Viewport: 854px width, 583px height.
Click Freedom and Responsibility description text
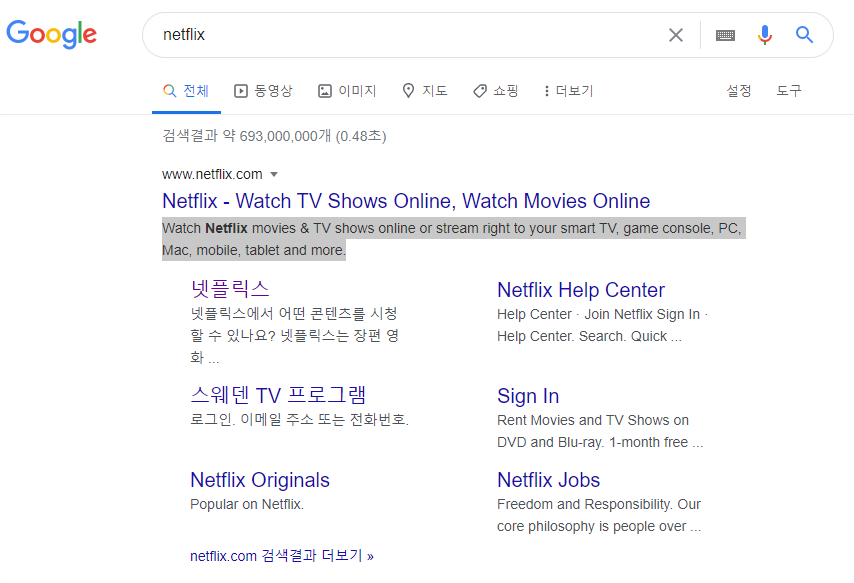[x=599, y=515]
